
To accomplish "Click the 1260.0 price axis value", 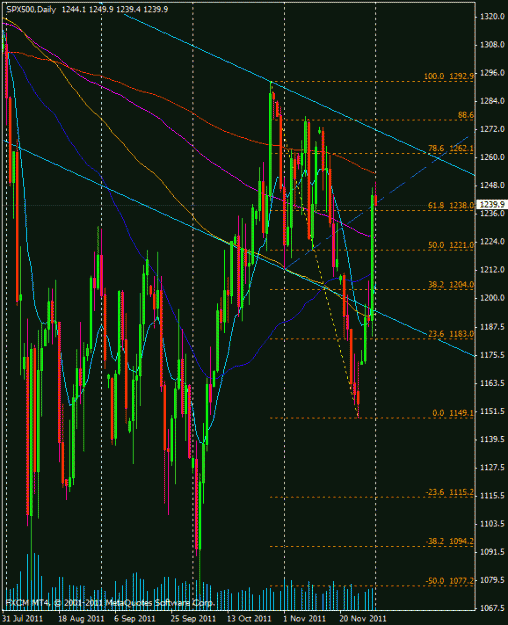I will click(493, 157).
